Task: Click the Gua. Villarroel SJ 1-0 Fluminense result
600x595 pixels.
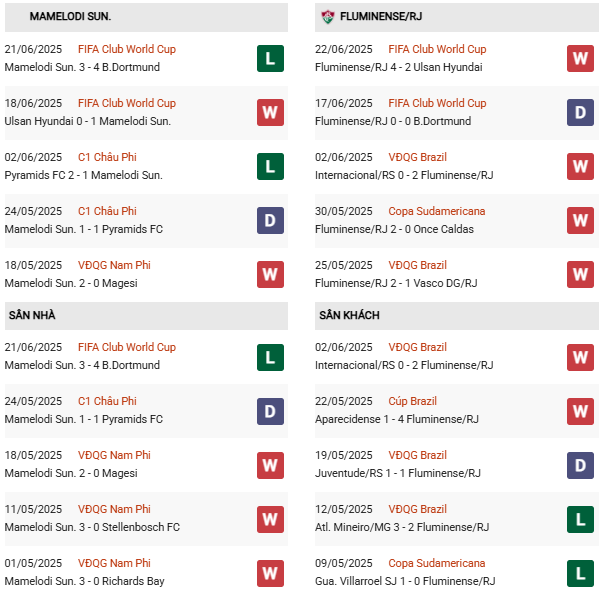Action: click(x=405, y=581)
